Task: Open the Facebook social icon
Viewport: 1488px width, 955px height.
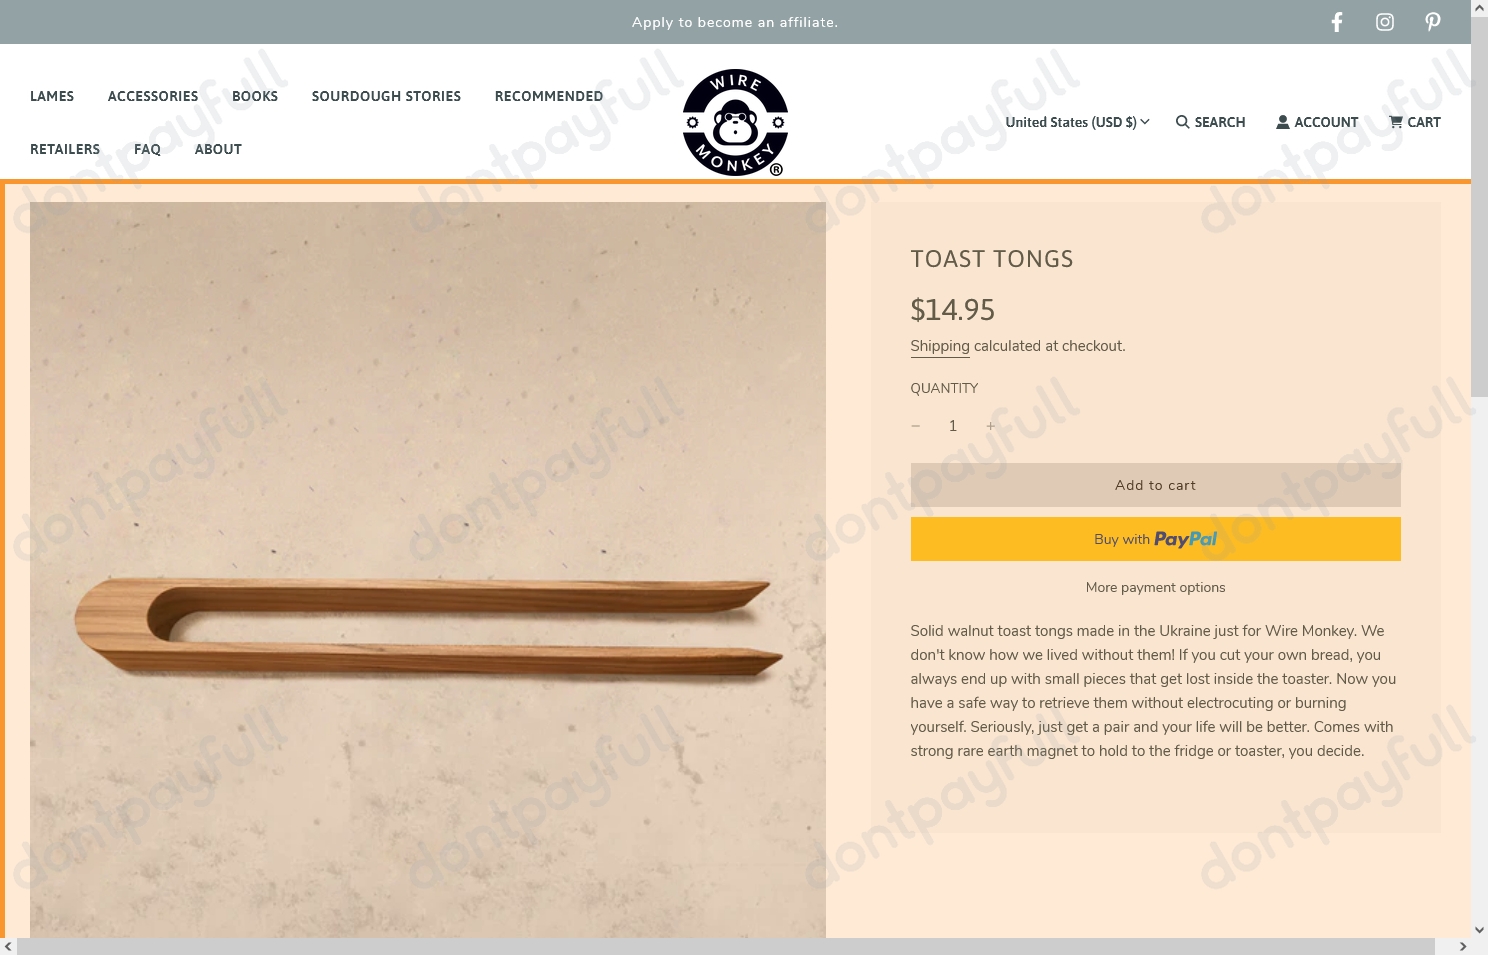Action: [x=1337, y=22]
